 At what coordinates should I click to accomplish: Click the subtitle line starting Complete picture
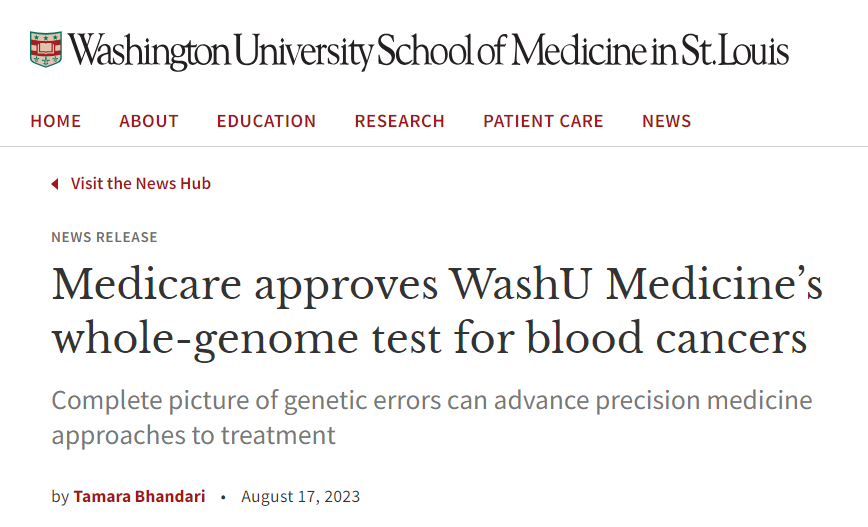pos(431,401)
